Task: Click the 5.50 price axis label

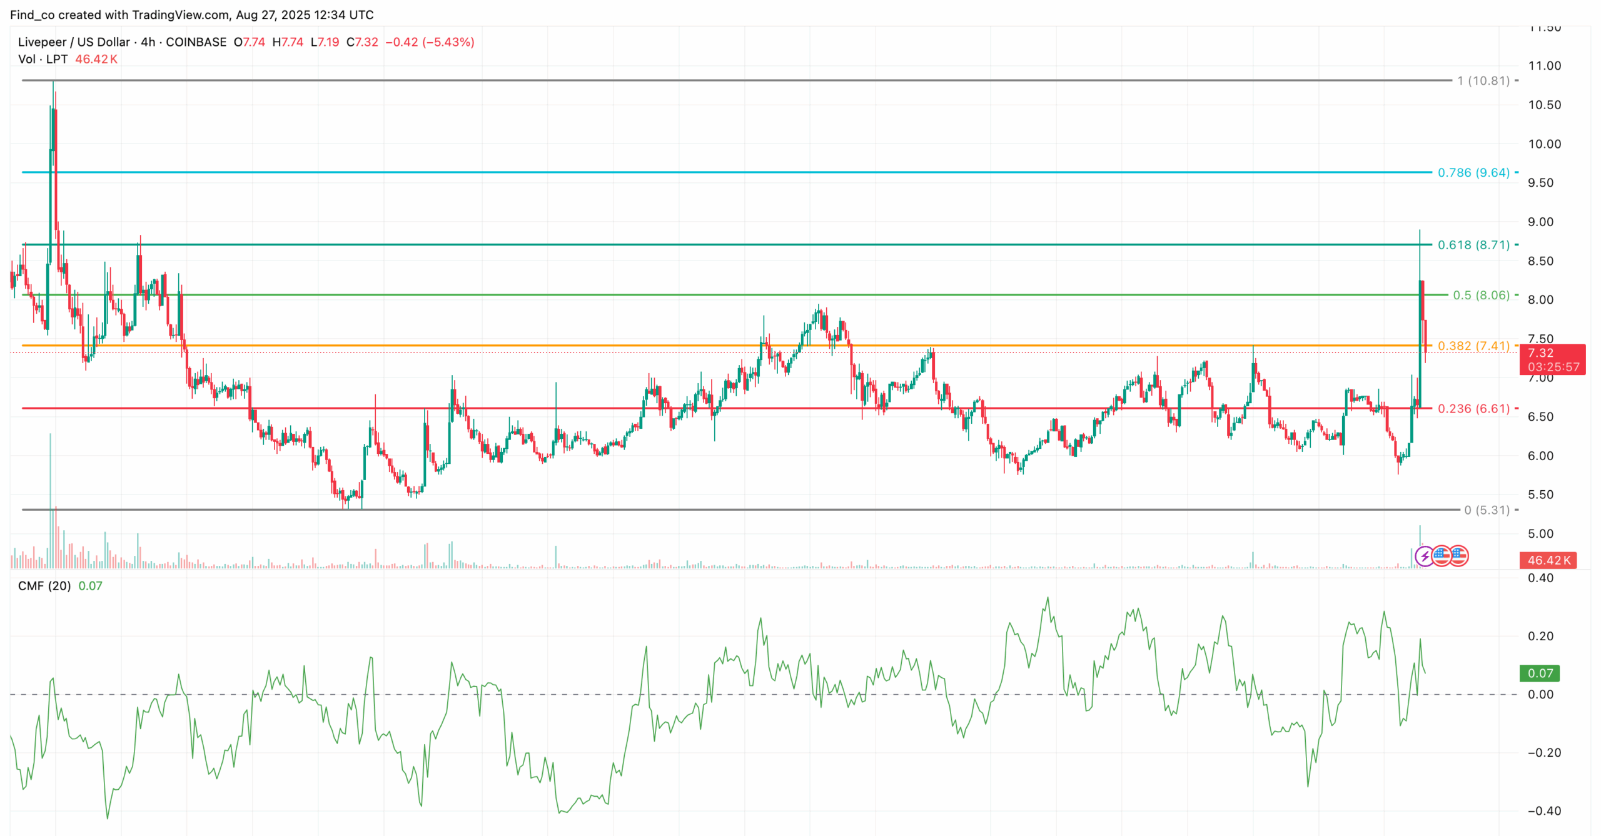Action: (x=1540, y=495)
